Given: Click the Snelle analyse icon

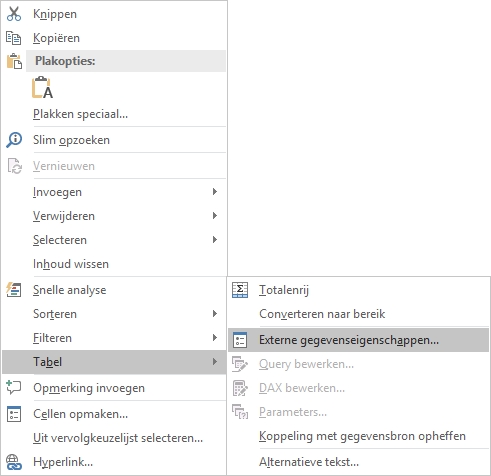Looking at the screenshot, I should point(14,290).
